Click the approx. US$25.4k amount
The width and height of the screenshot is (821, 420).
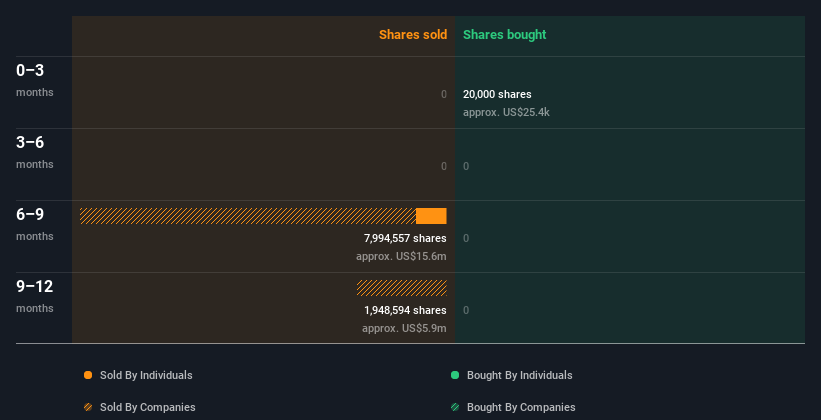[506, 112]
